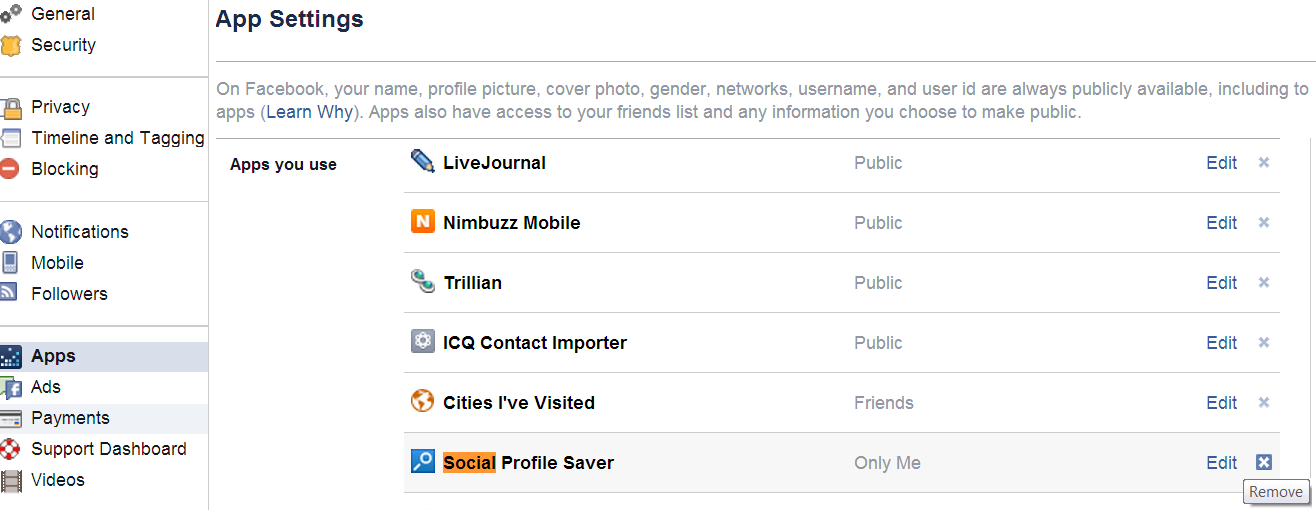Screen dimensions: 1316x510
Task: Edit the Nimbuzz Mobile app settings
Action: coord(1221,223)
